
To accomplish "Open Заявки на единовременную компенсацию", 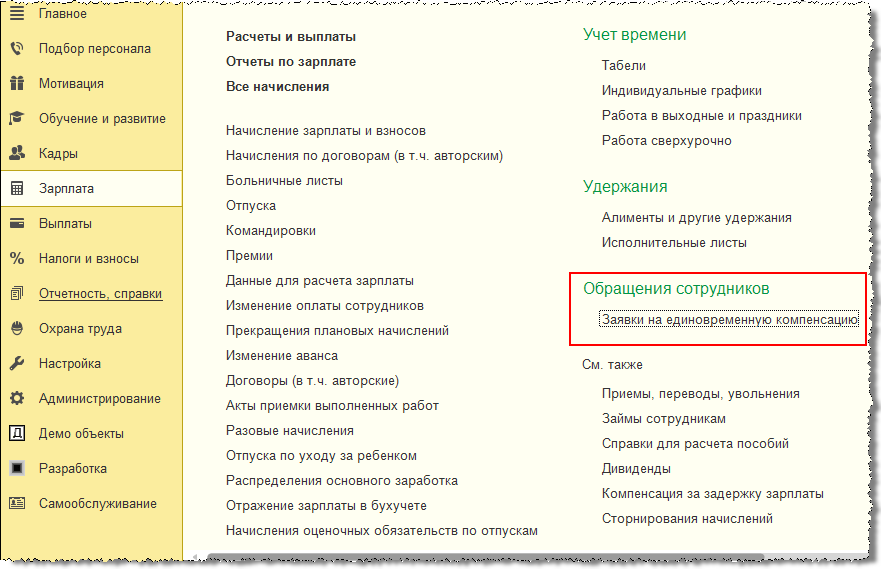I will (x=729, y=320).
